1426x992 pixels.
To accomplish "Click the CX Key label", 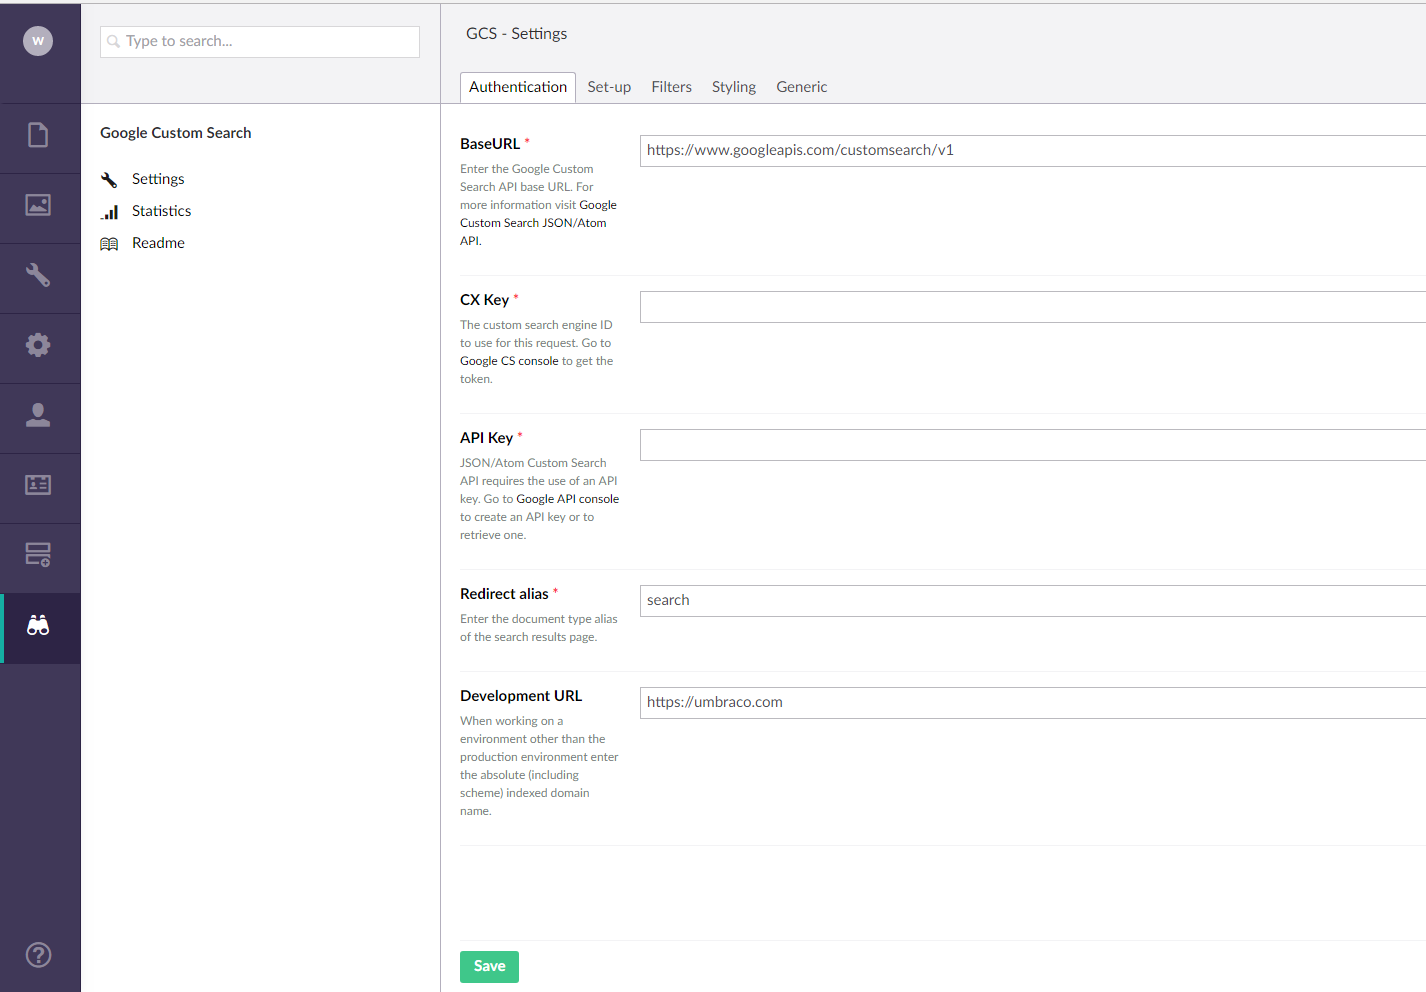I will tap(484, 300).
